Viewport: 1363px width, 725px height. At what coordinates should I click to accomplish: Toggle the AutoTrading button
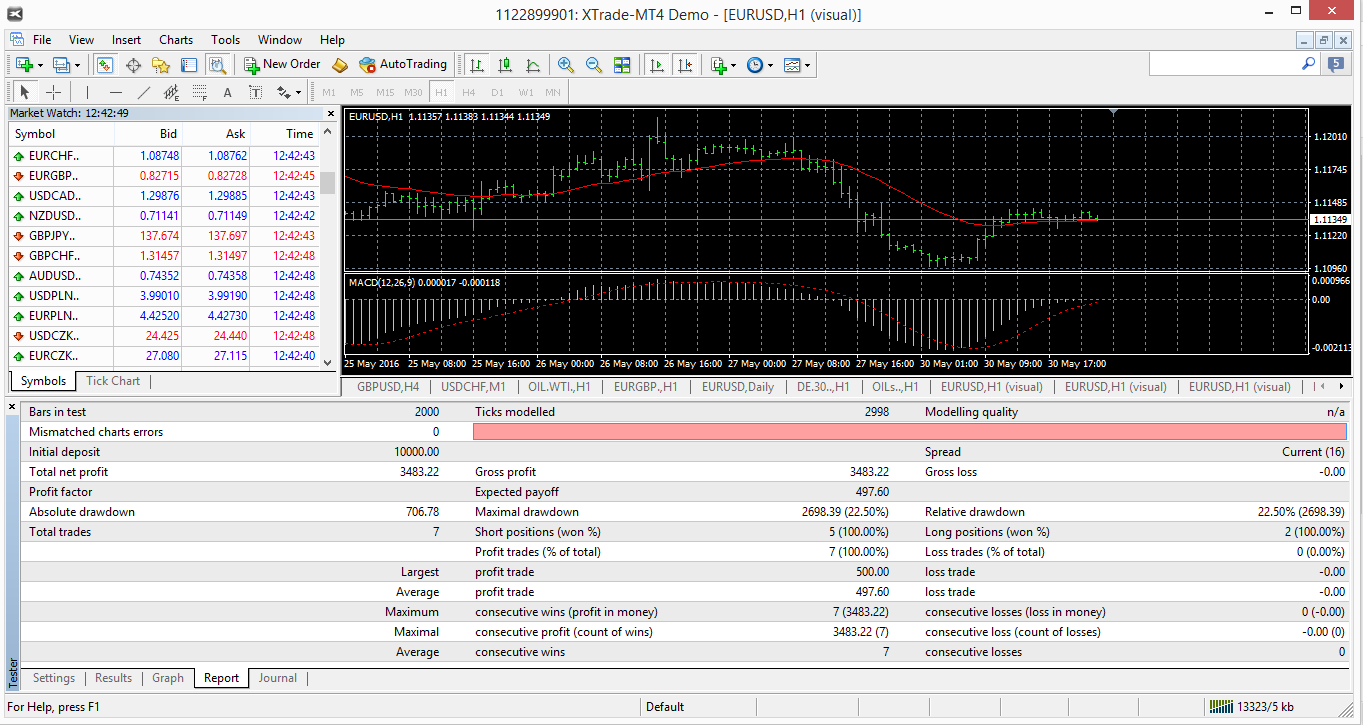pos(403,65)
